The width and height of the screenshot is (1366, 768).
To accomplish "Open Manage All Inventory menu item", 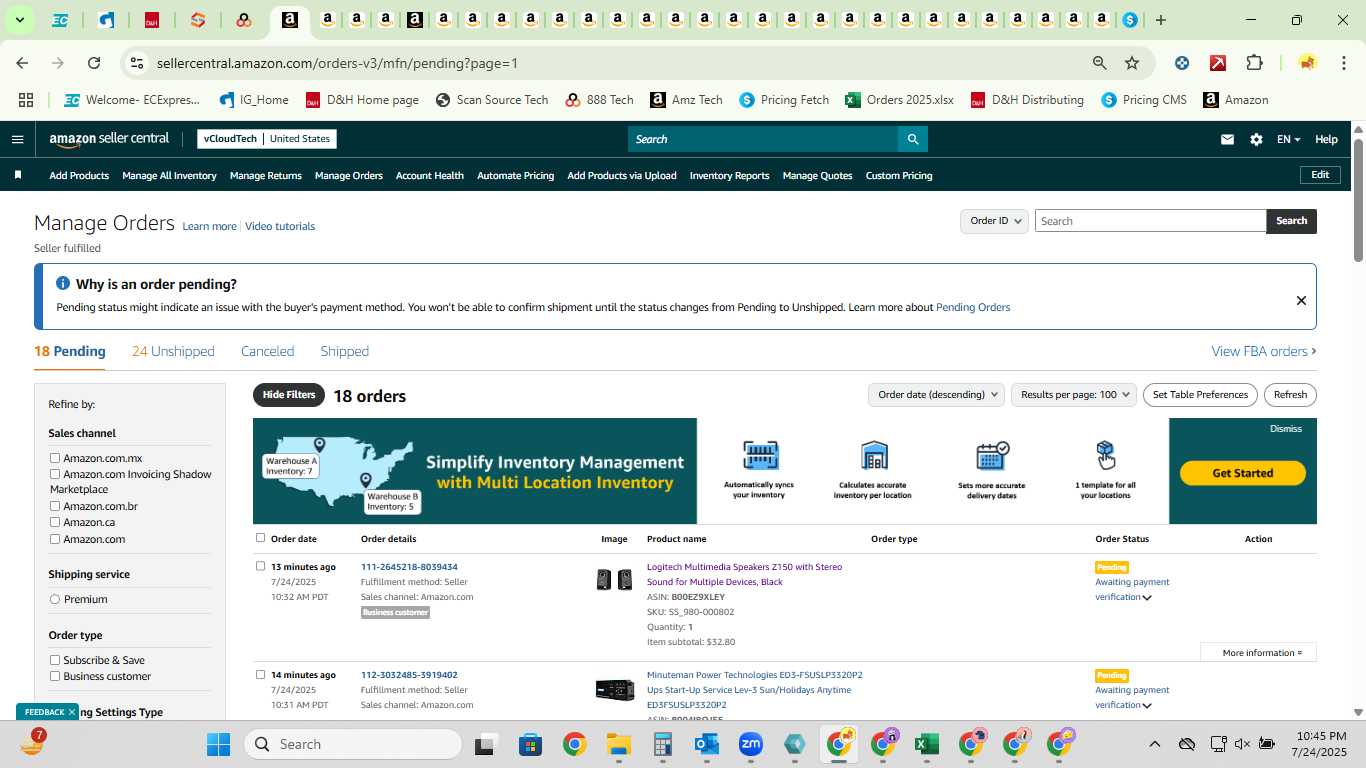I will 169,176.
